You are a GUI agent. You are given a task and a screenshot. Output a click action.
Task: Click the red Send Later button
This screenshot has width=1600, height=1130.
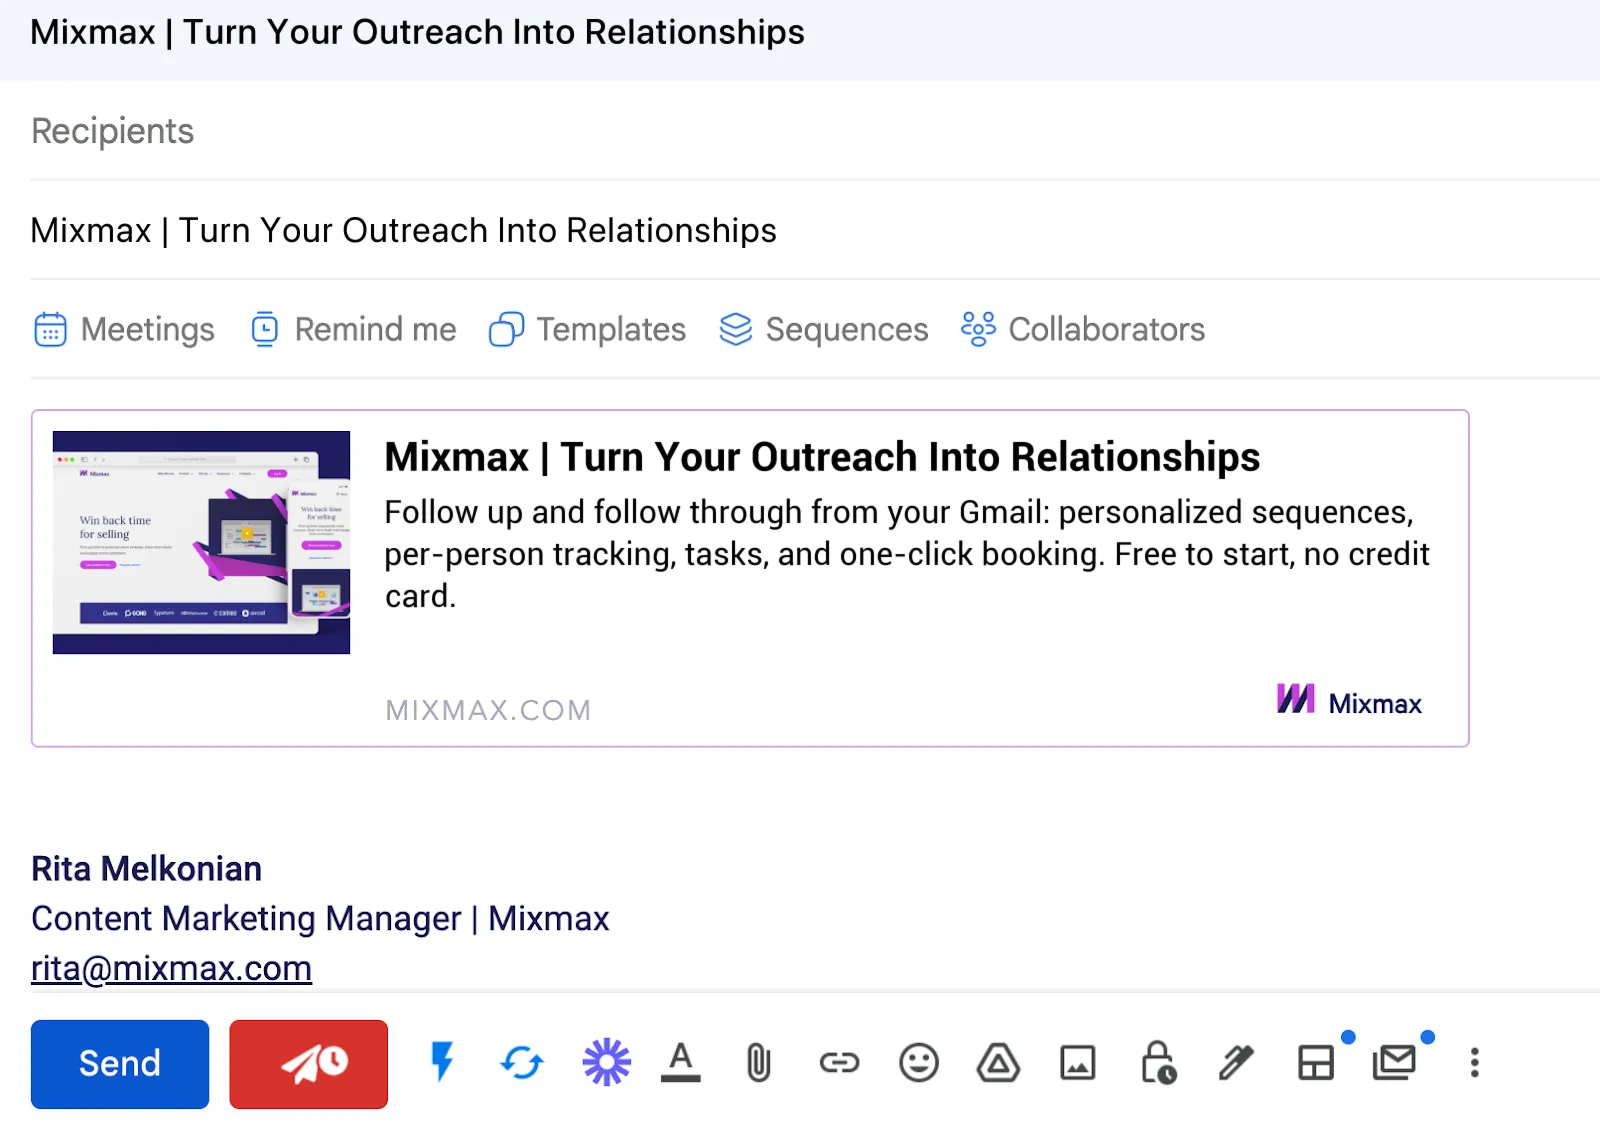coord(308,1064)
